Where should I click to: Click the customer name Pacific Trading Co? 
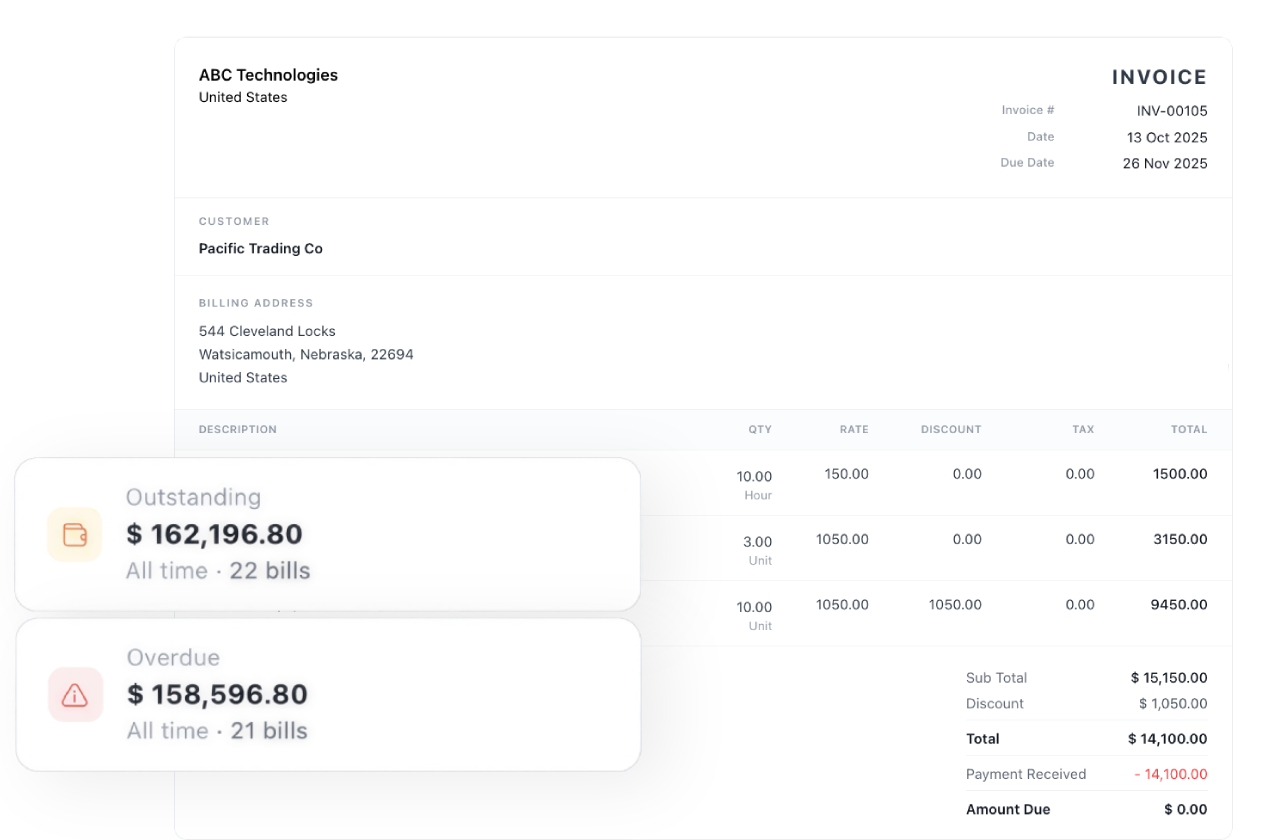[x=260, y=248]
